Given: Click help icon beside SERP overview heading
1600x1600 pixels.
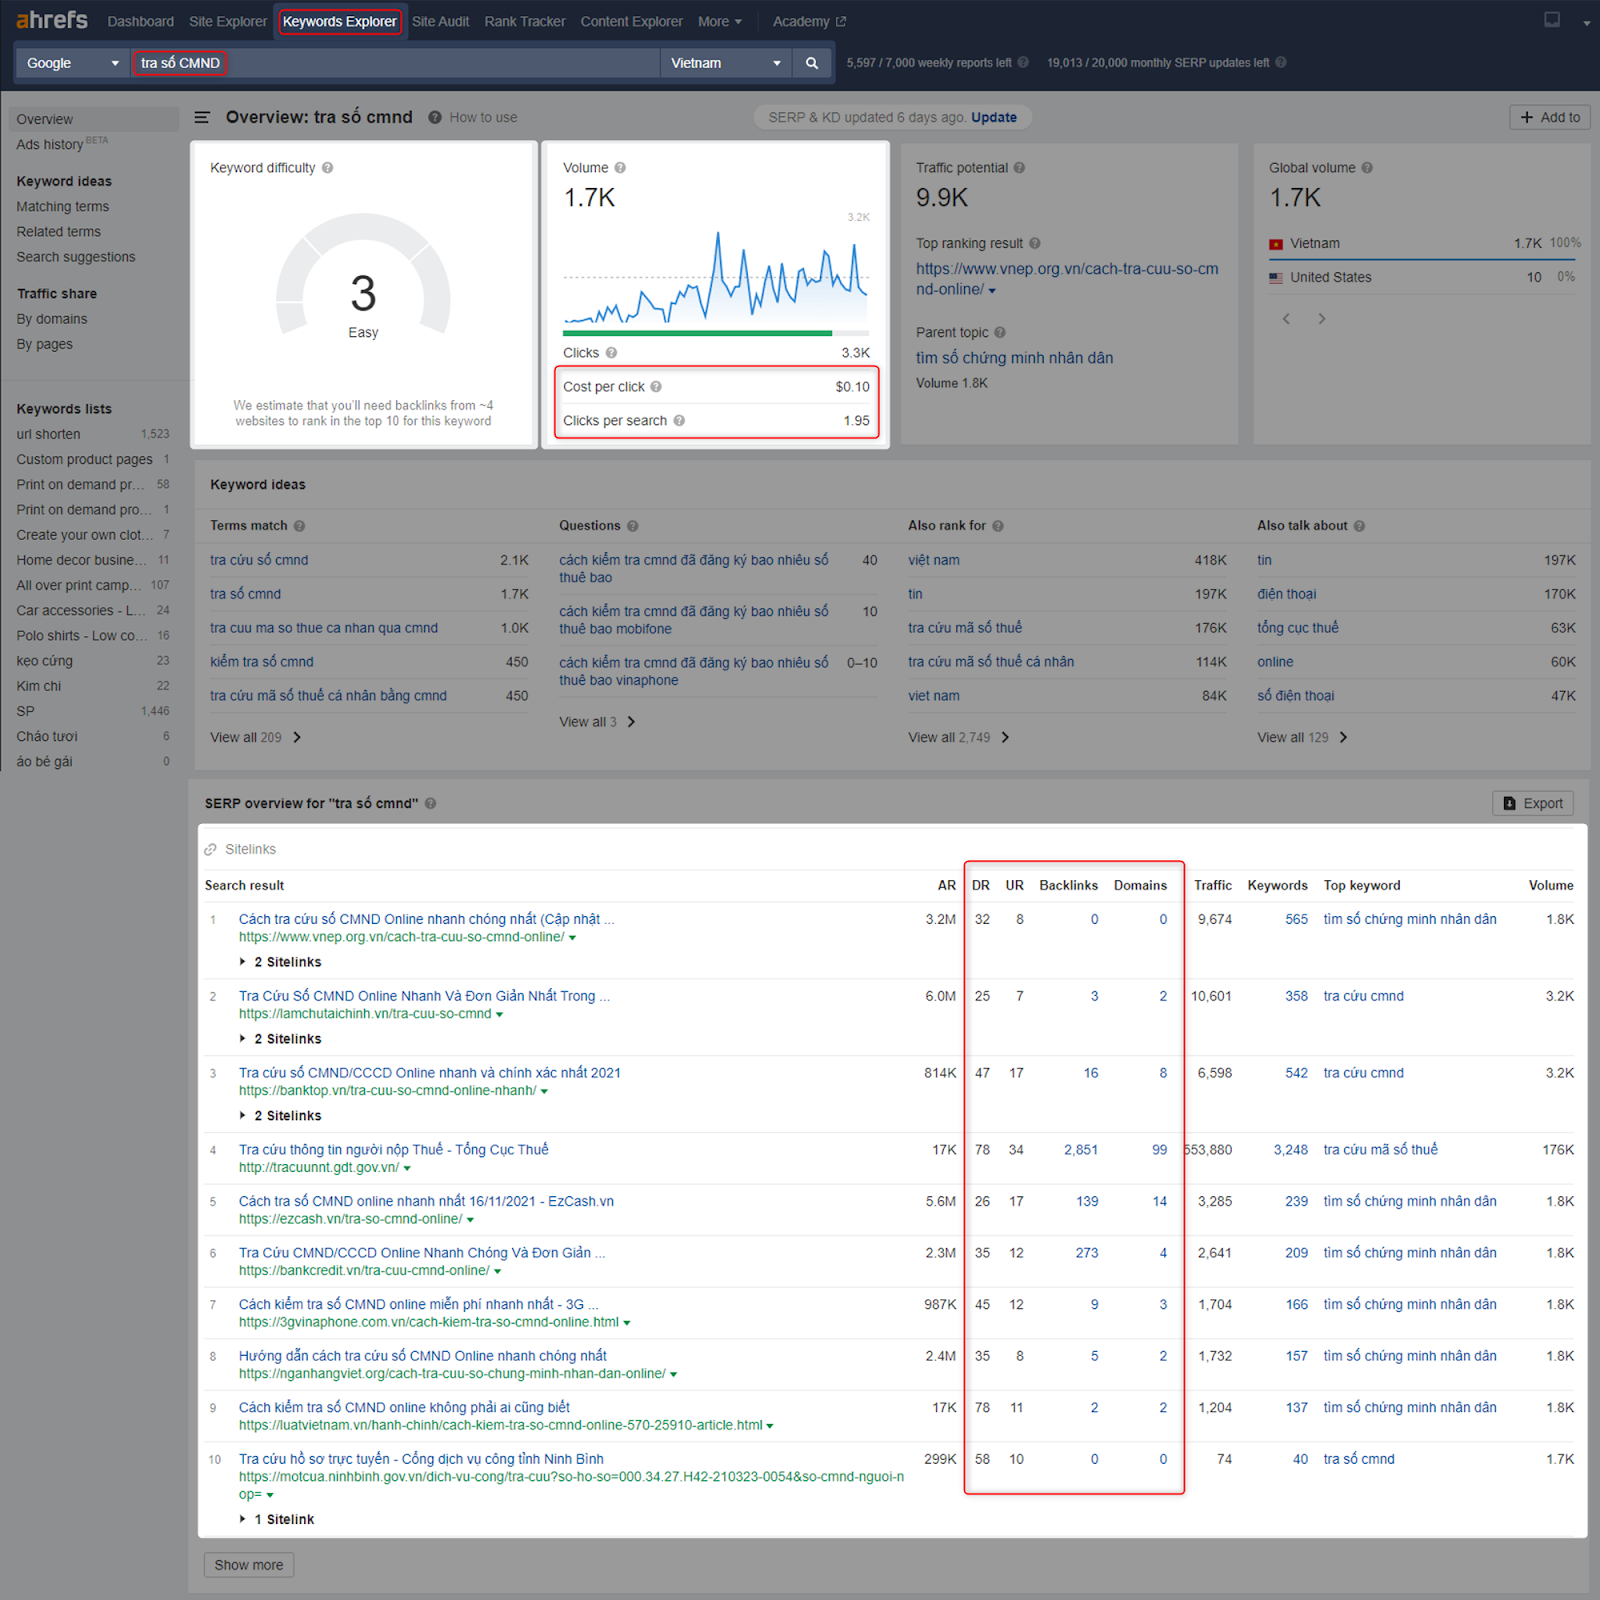Looking at the screenshot, I should tap(430, 803).
